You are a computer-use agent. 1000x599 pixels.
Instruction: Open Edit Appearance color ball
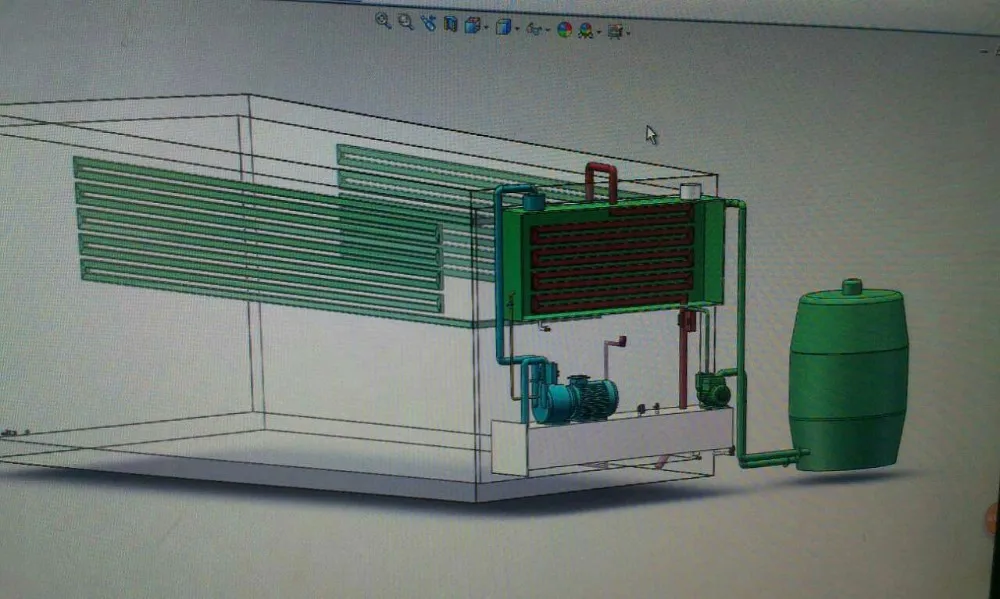(x=564, y=29)
